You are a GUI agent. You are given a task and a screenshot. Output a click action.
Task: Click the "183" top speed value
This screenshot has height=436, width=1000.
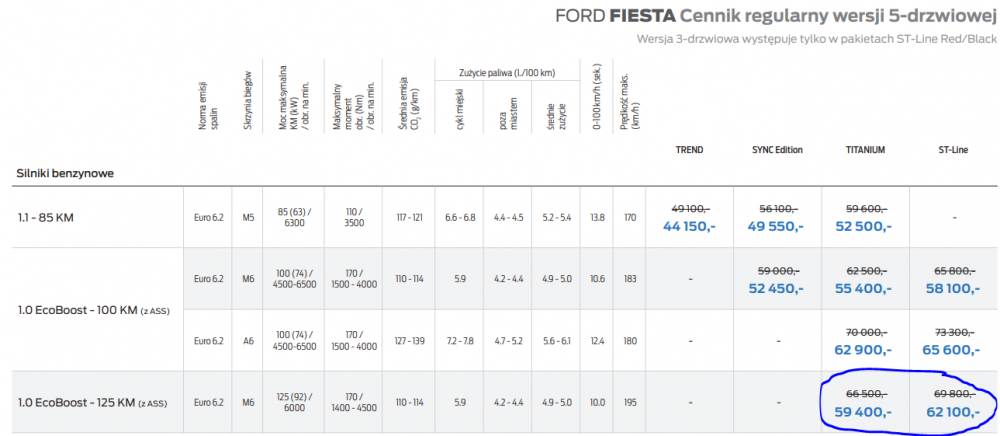pos(630,279)
